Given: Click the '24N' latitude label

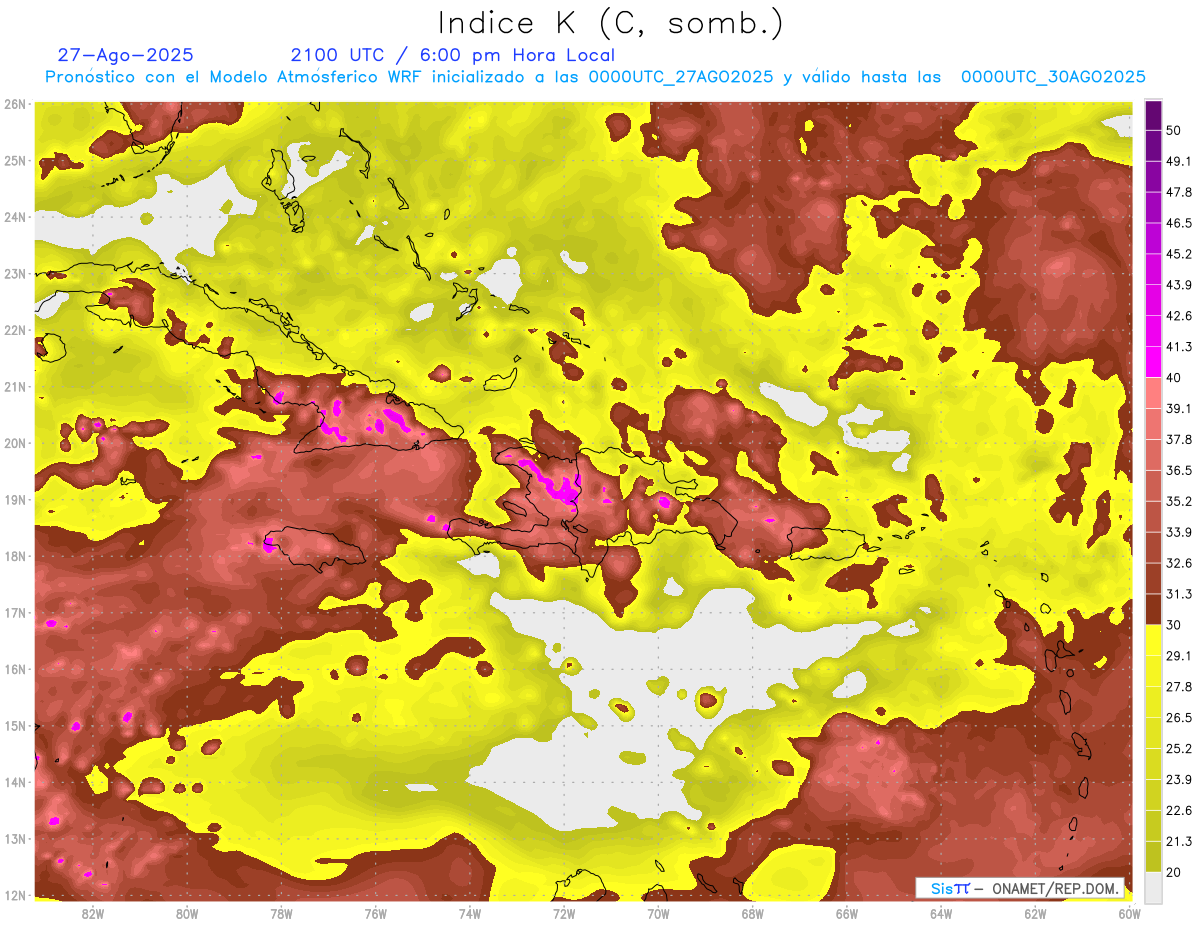Looking at the screenshot, I should [x=16, y=217].
